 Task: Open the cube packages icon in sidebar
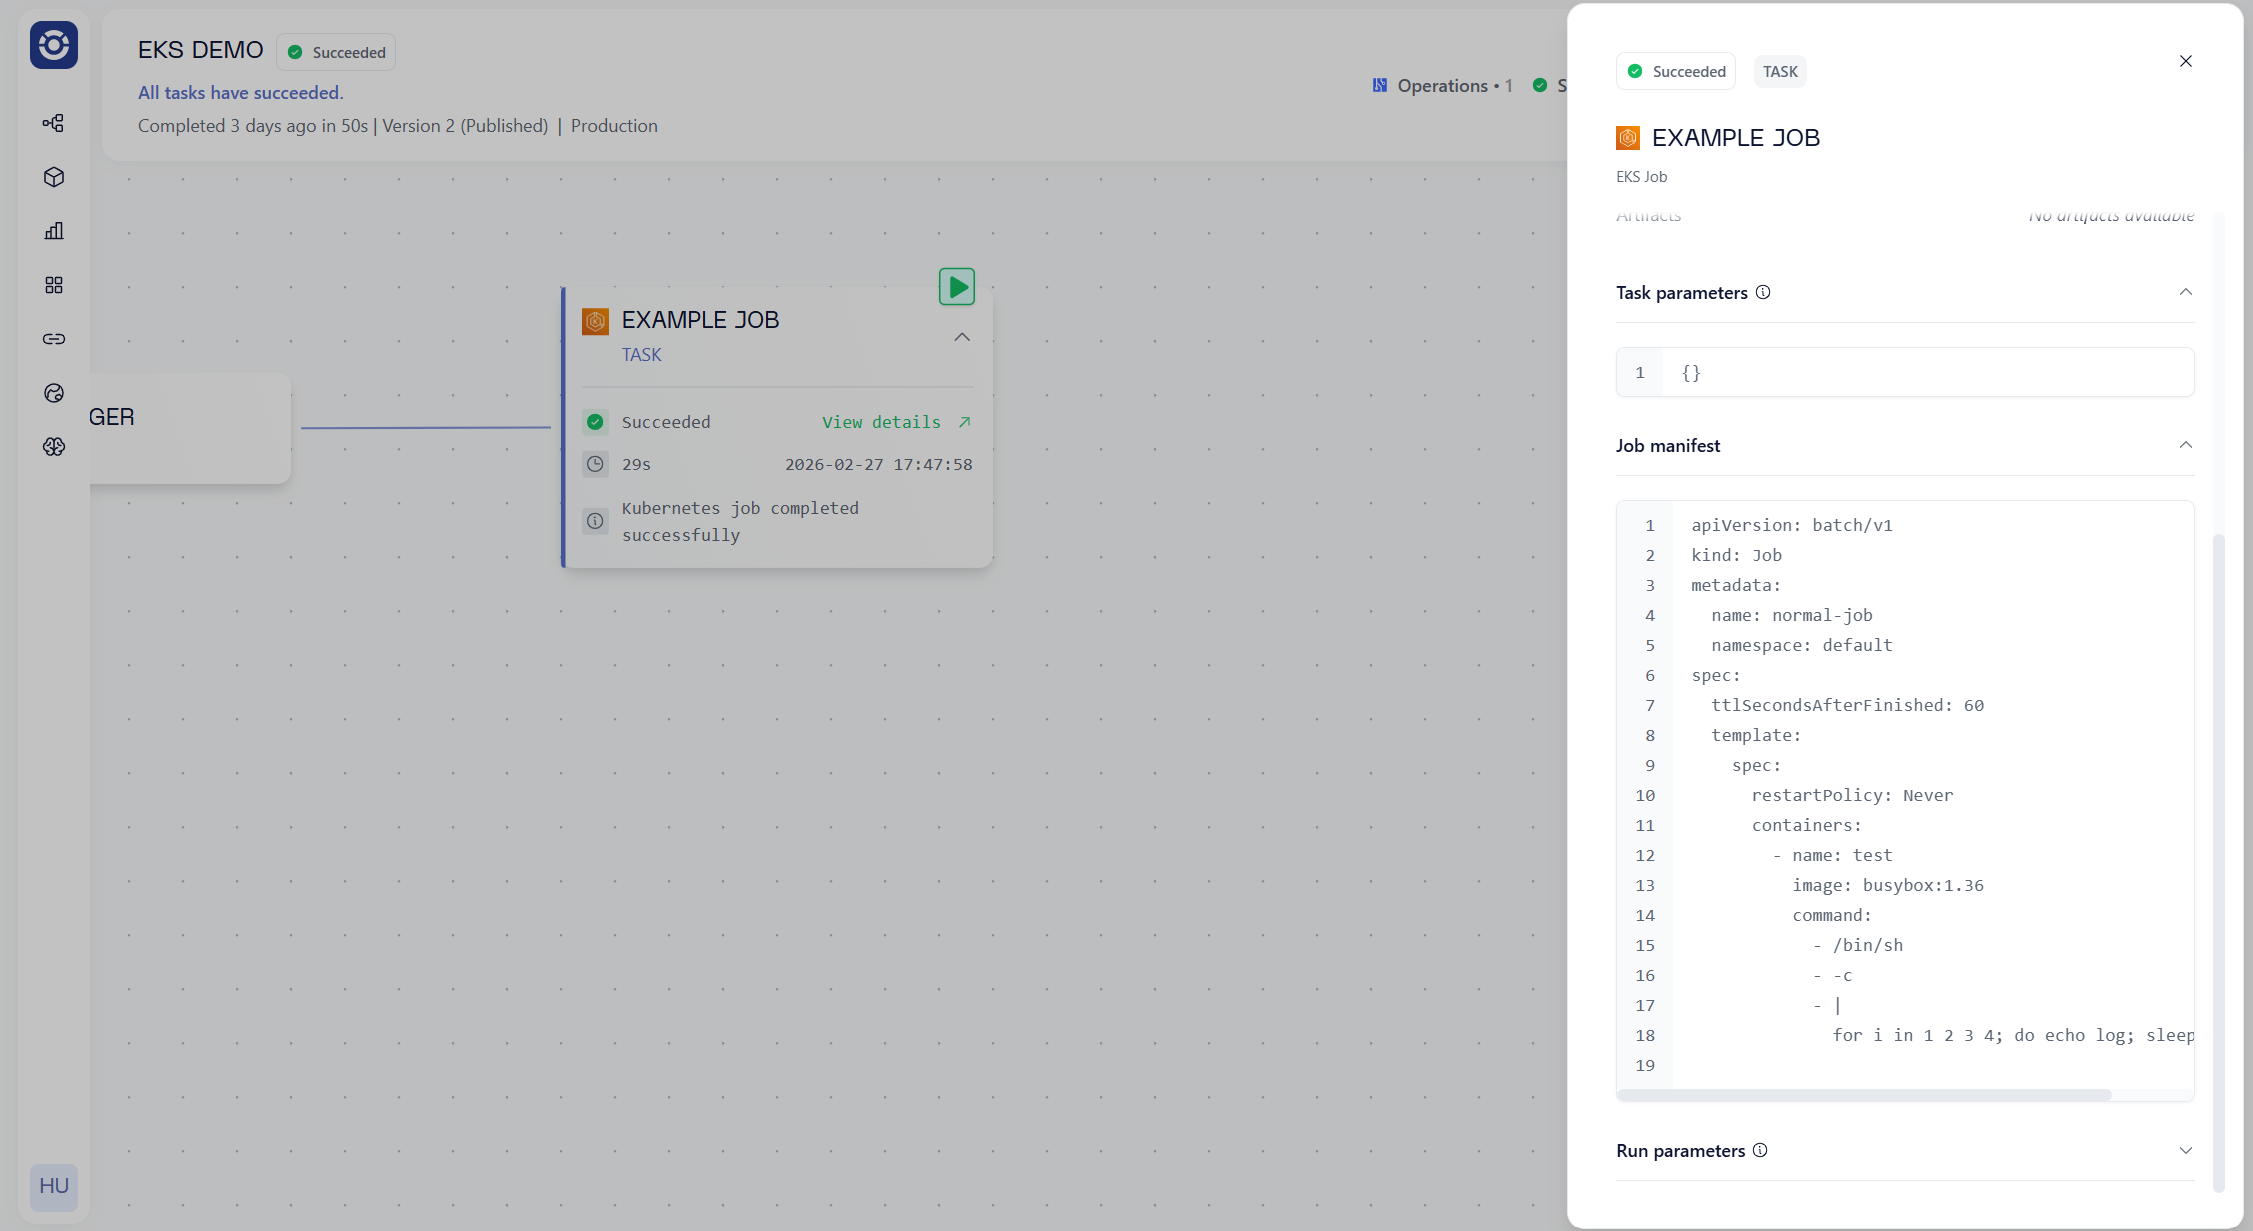[54, 177]
